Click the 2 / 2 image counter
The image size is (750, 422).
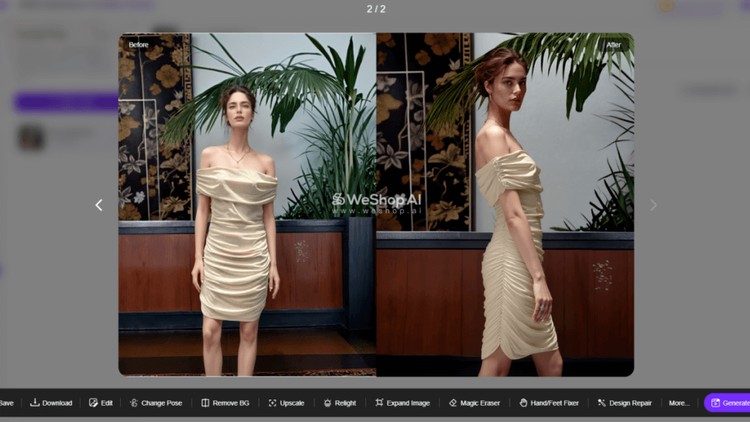tap(376, 9)
